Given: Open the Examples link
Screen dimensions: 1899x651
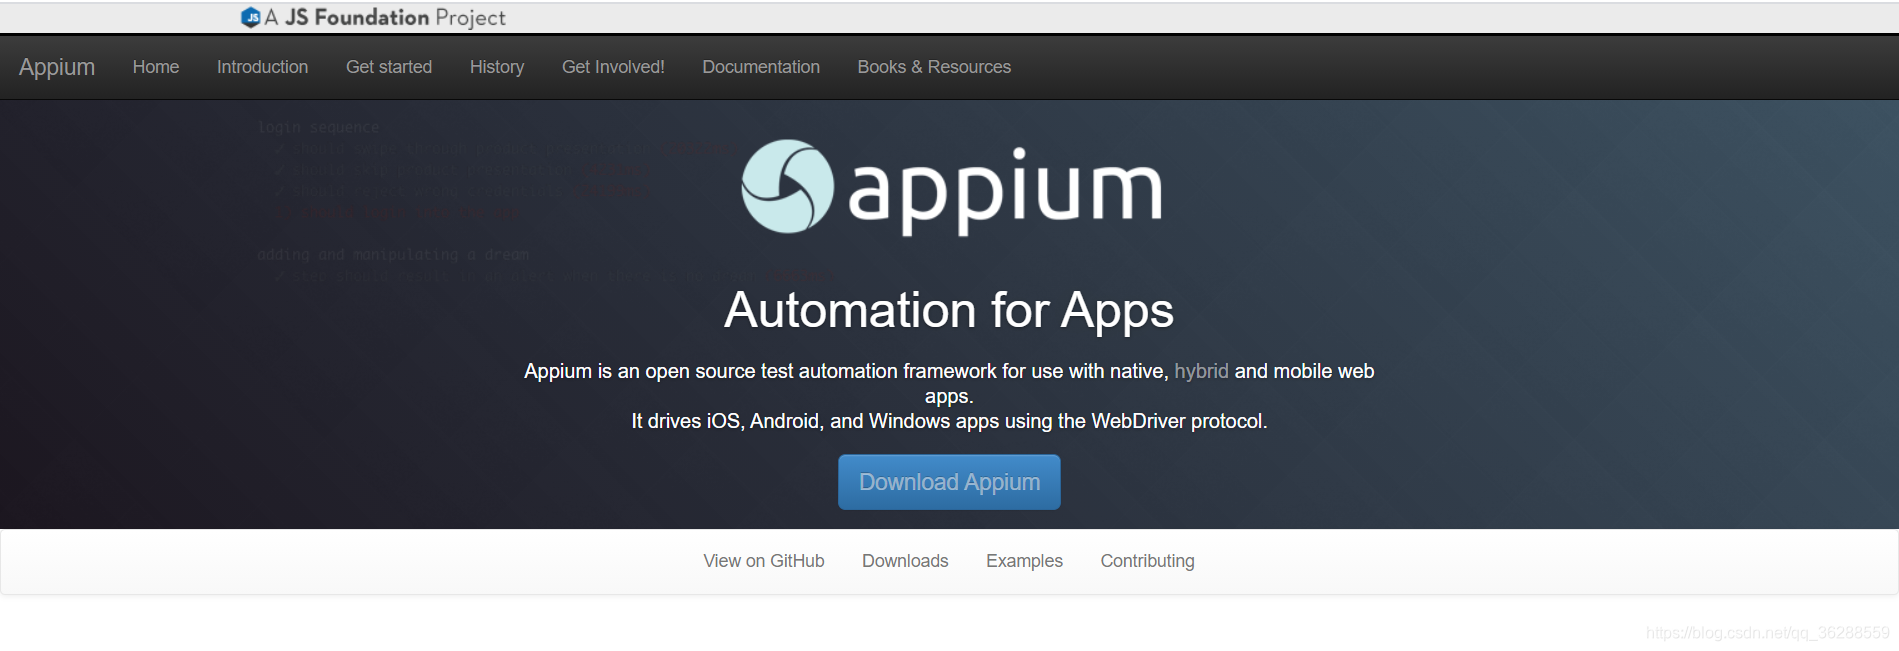Looking at the screenshot, I should (x=1024, y=561).
